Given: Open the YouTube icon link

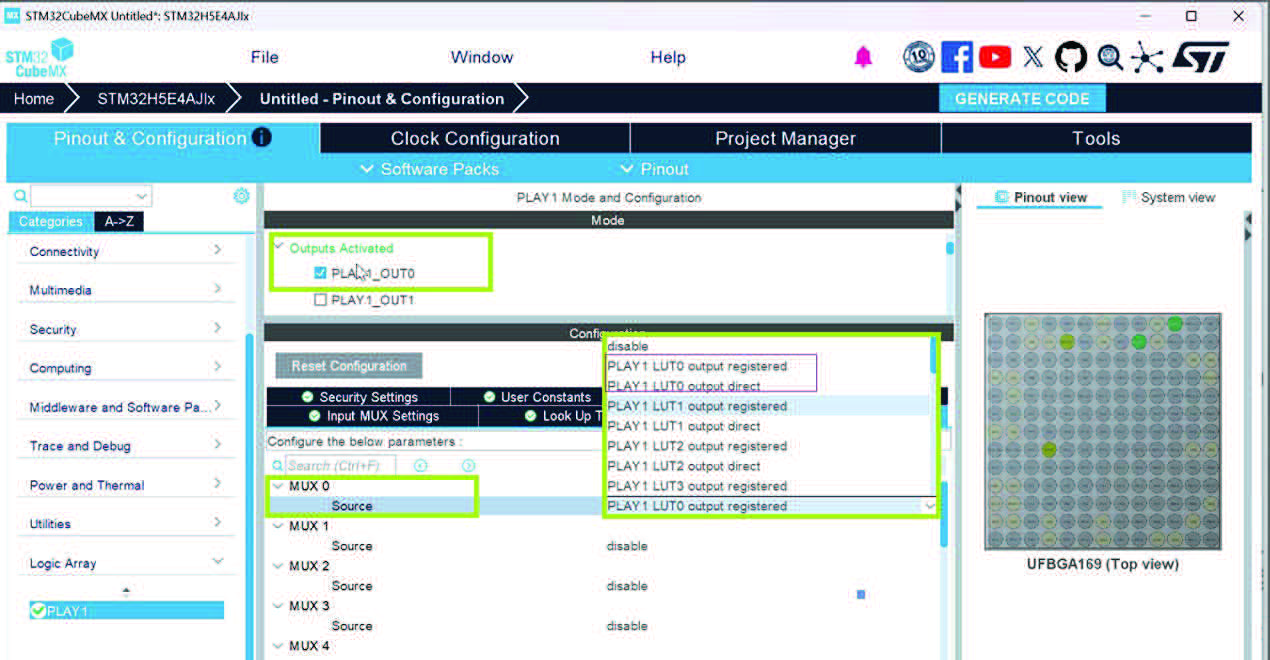Looking at the screenshot, I should 995,57.
